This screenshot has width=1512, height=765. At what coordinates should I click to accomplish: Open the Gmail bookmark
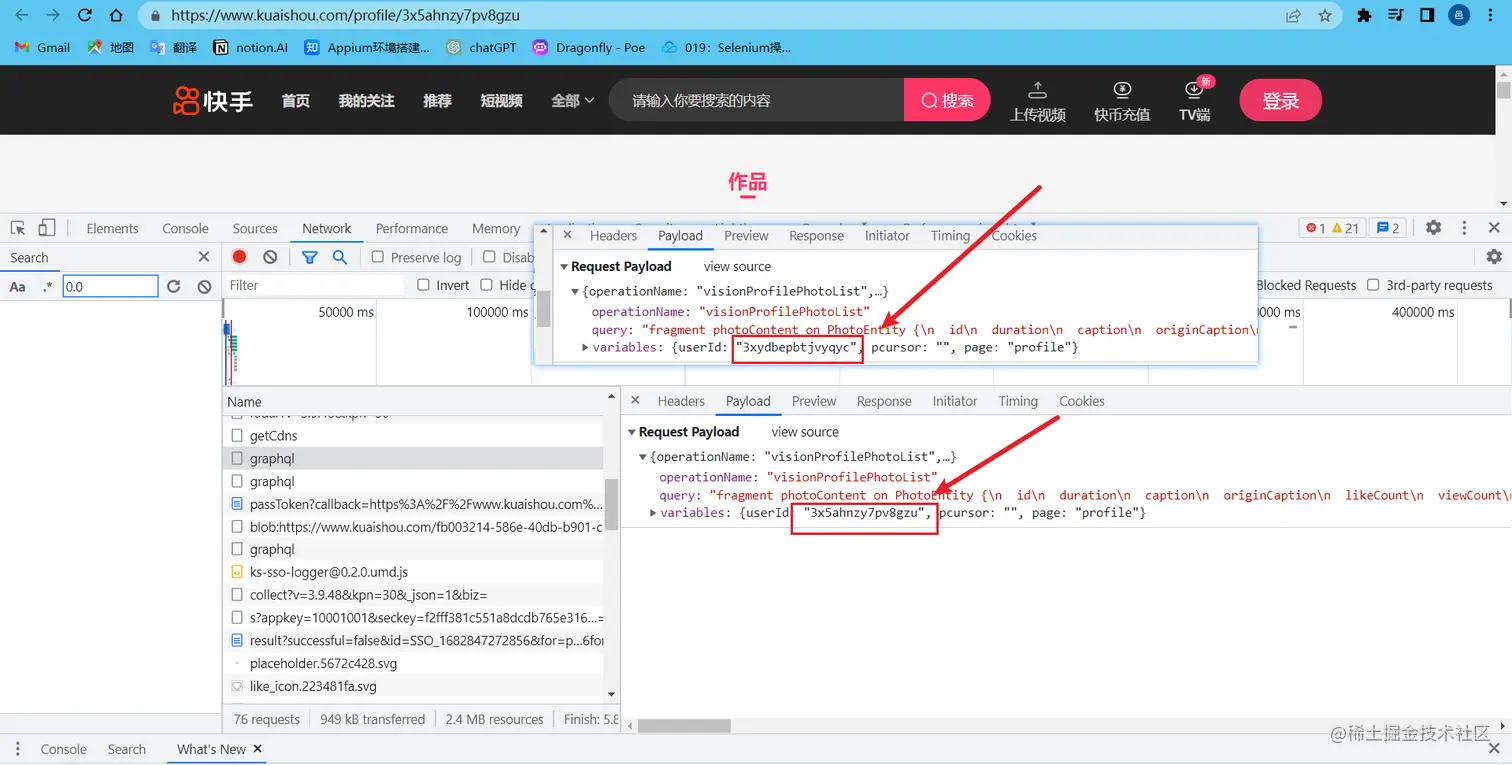click(x=42, y=47)
